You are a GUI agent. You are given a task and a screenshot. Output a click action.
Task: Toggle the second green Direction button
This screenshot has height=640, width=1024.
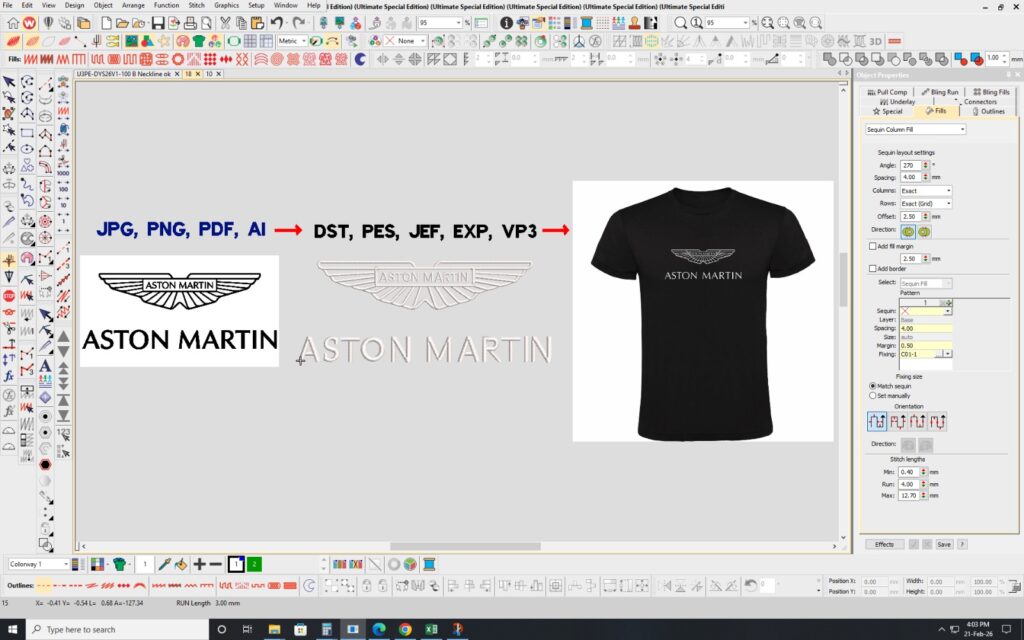click(924, 232)
